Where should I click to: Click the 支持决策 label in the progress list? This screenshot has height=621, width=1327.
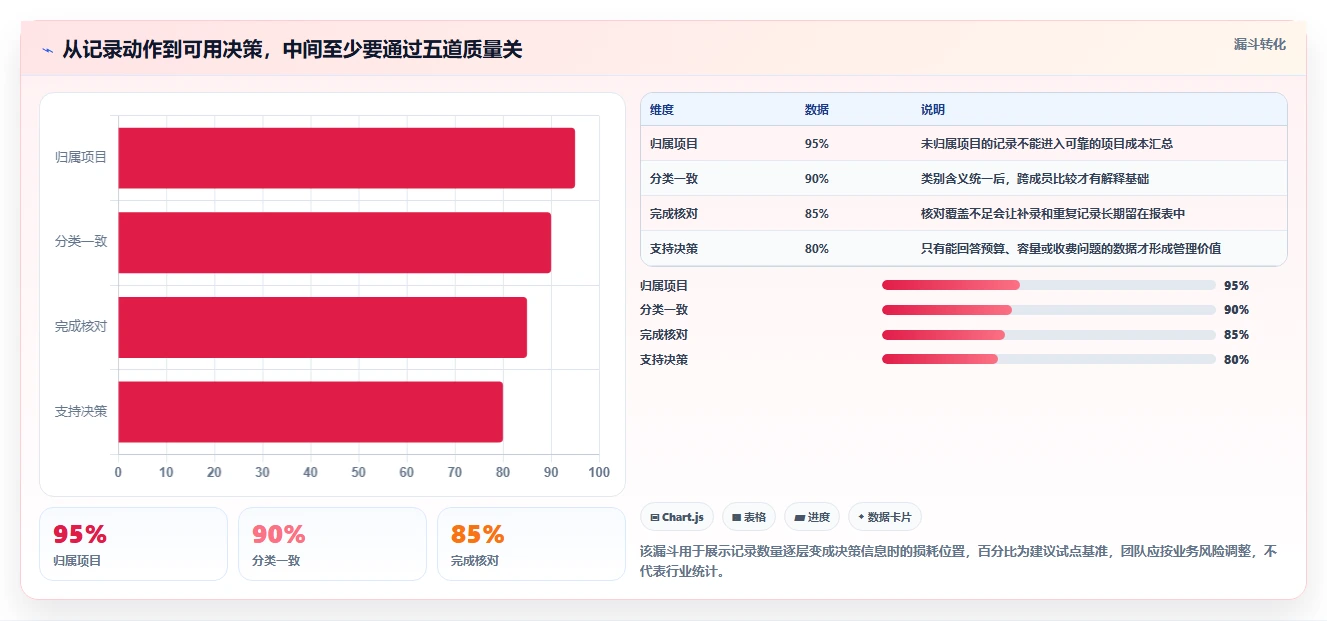664,360
